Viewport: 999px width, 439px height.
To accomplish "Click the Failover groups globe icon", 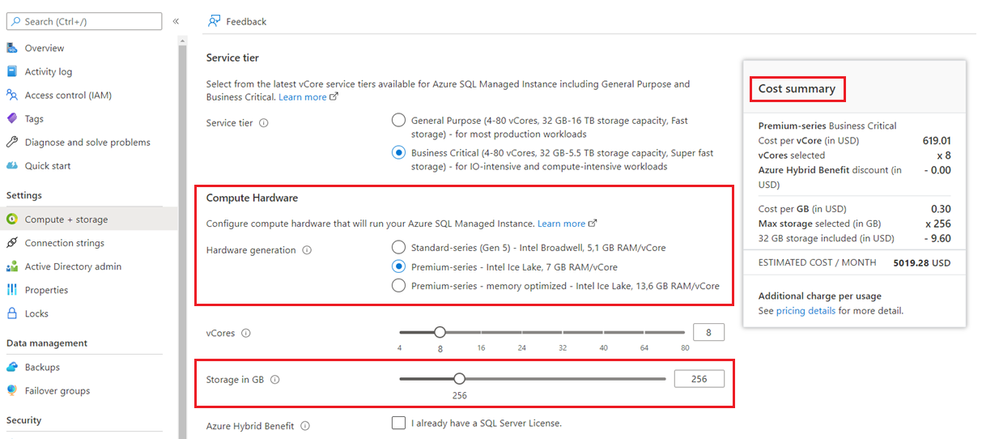I will click(x=11, y=391).
